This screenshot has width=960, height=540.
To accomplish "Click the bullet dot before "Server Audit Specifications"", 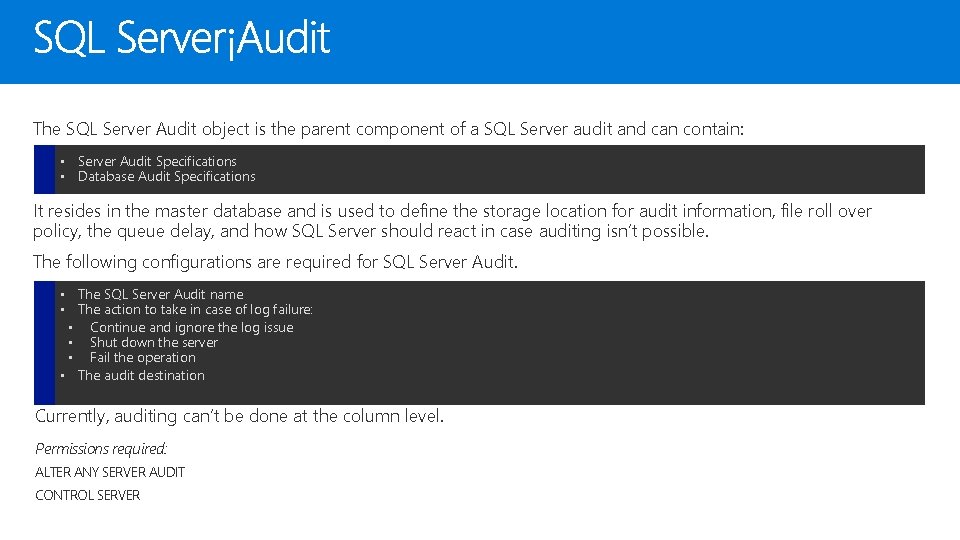I will click(61, 161).
